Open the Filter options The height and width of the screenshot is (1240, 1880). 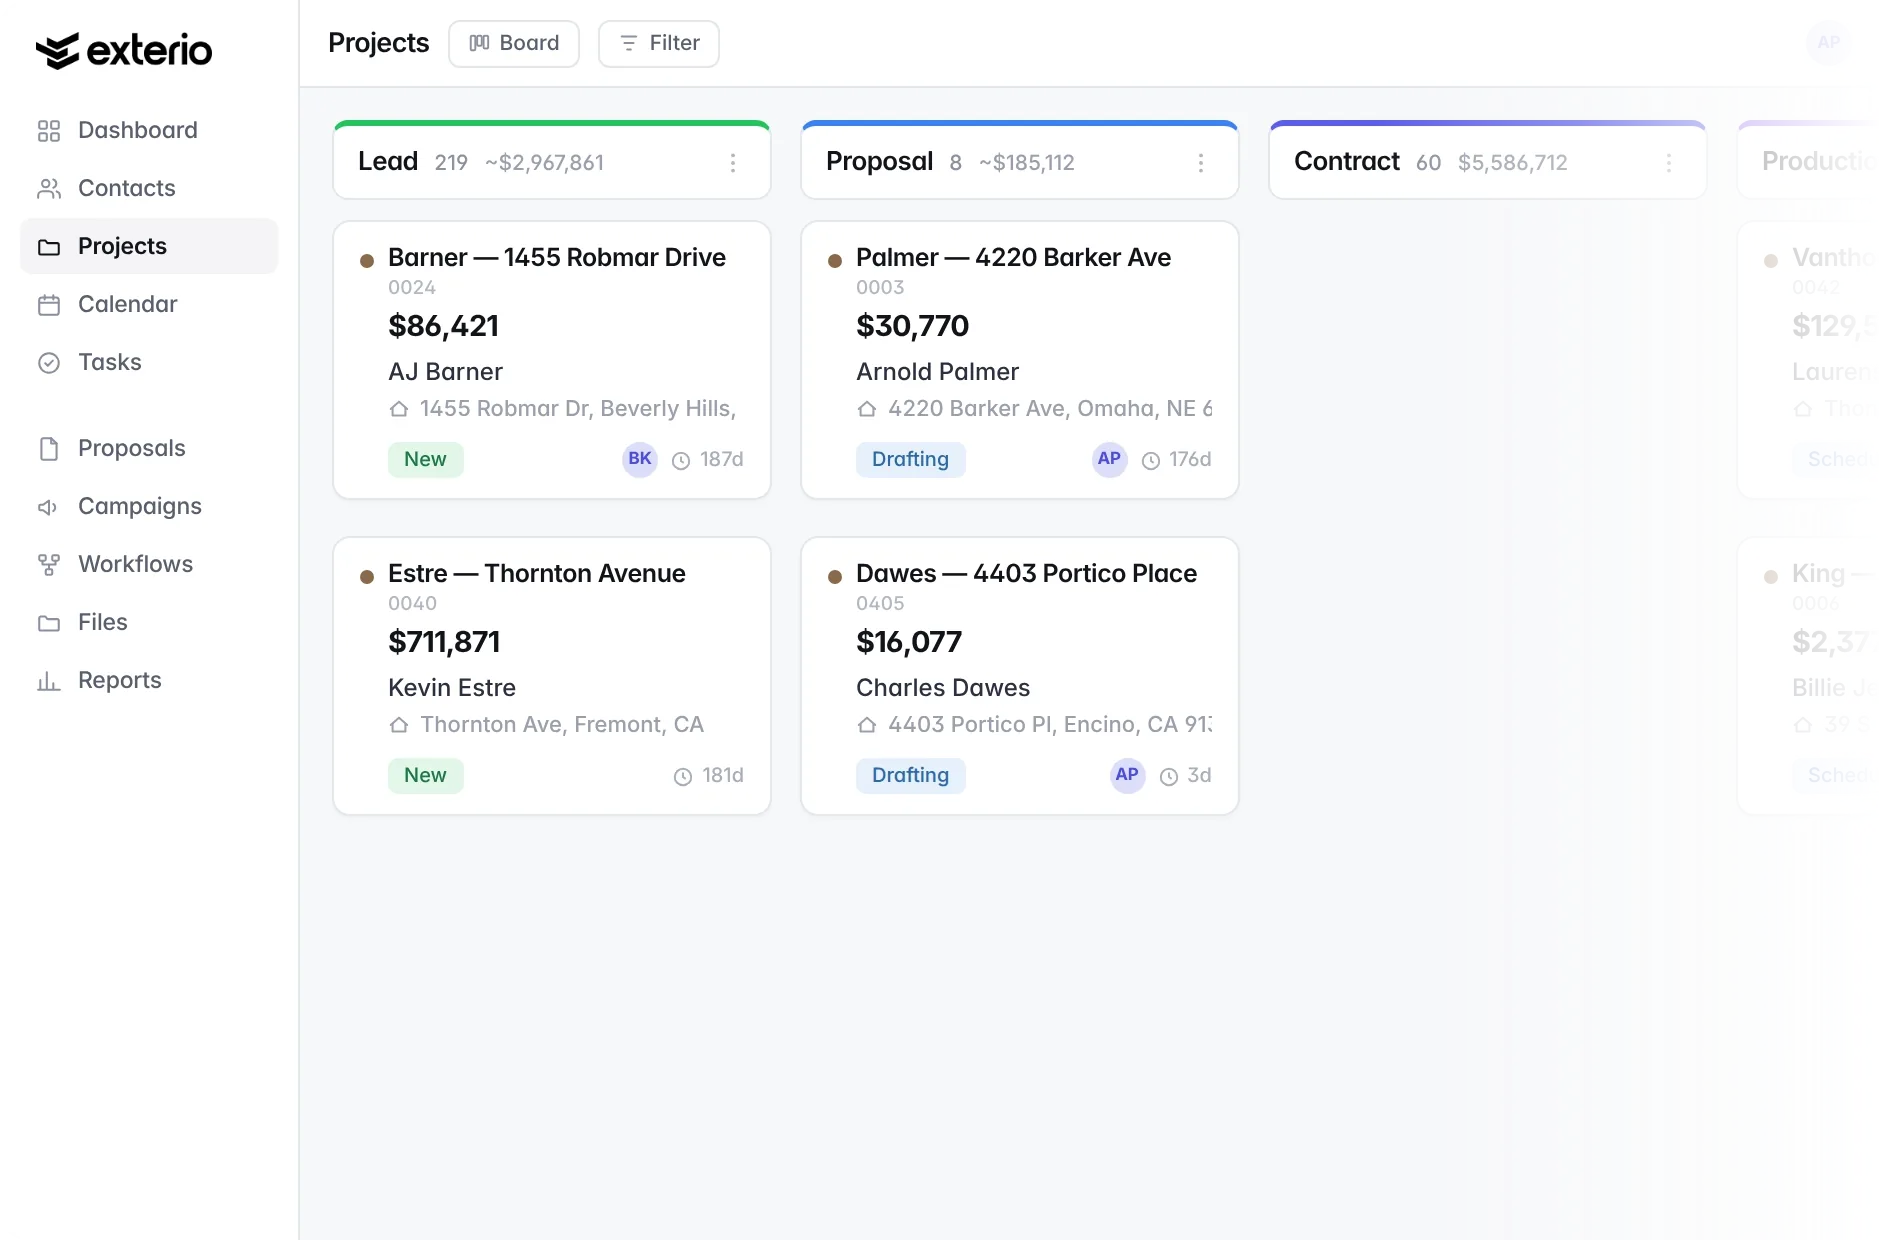click(659, 43)
